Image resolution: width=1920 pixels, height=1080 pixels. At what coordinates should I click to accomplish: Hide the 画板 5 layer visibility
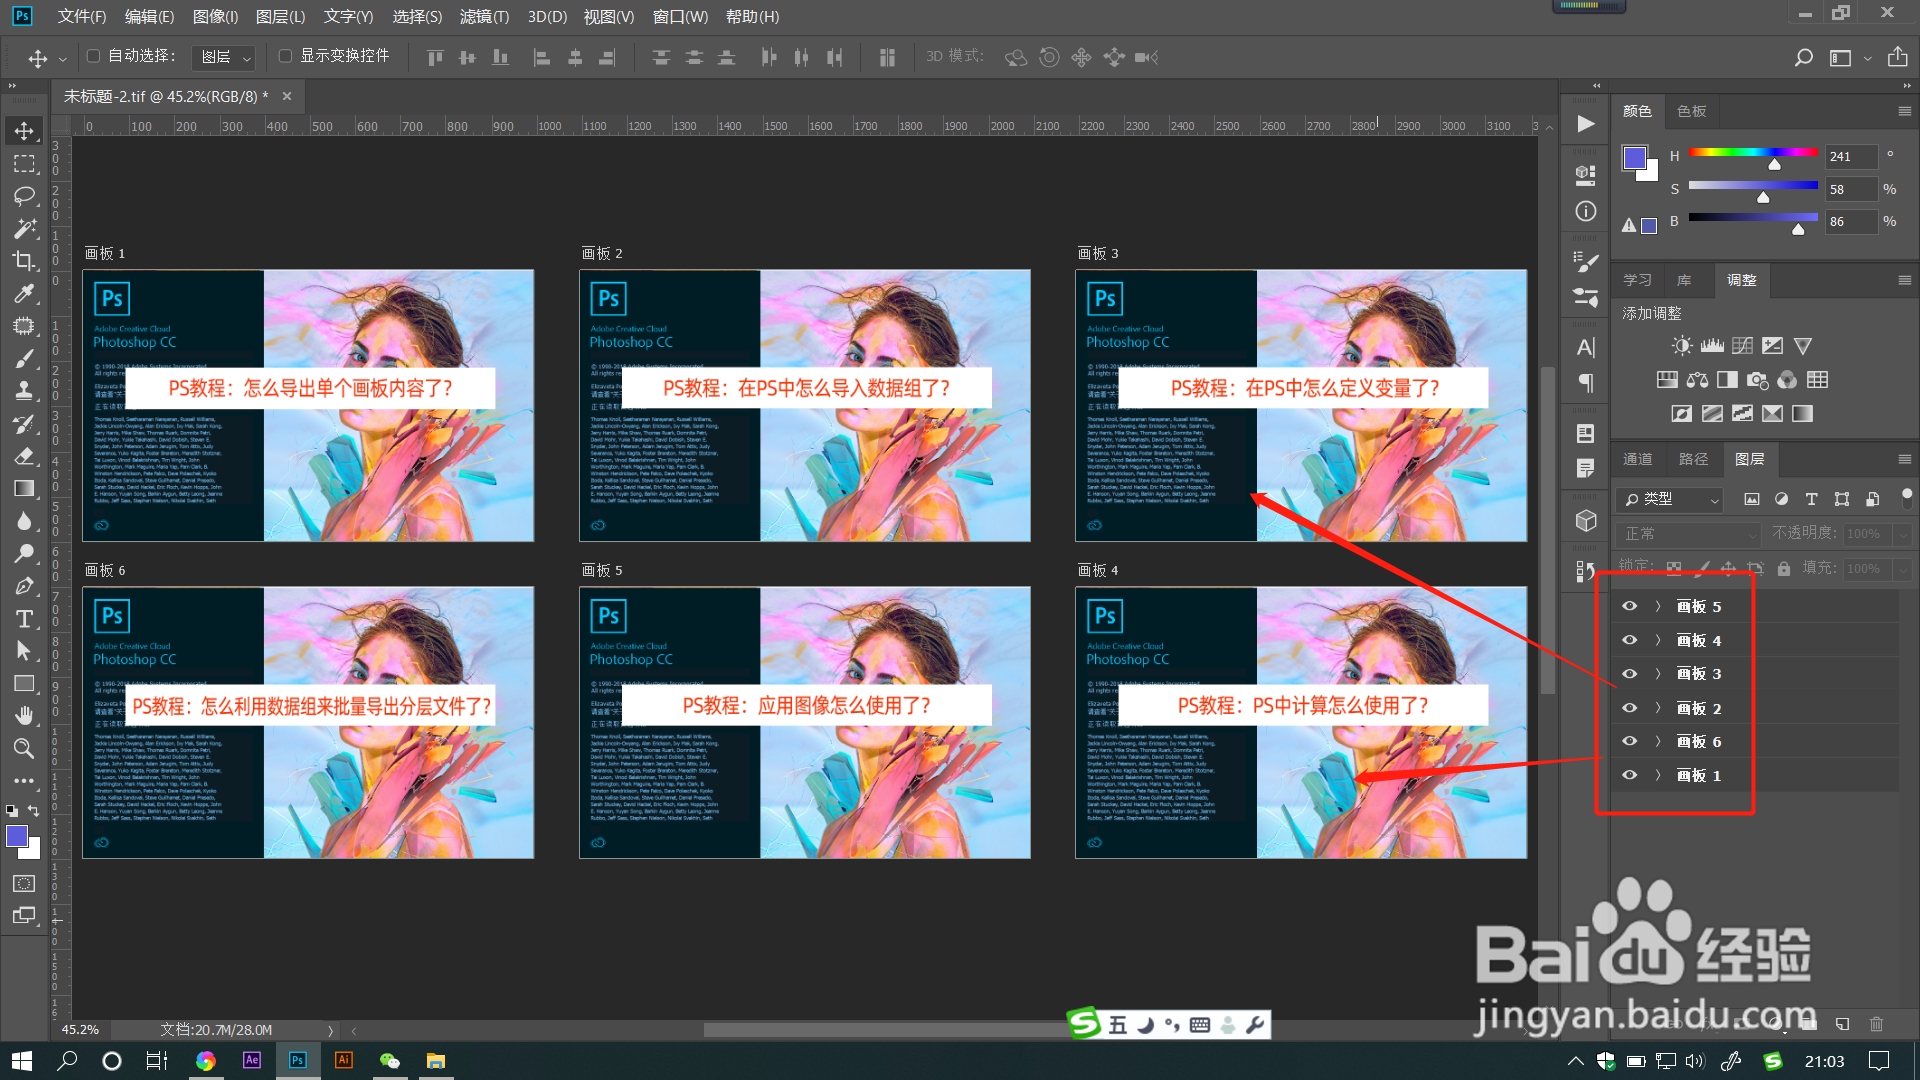[1629, 606]
